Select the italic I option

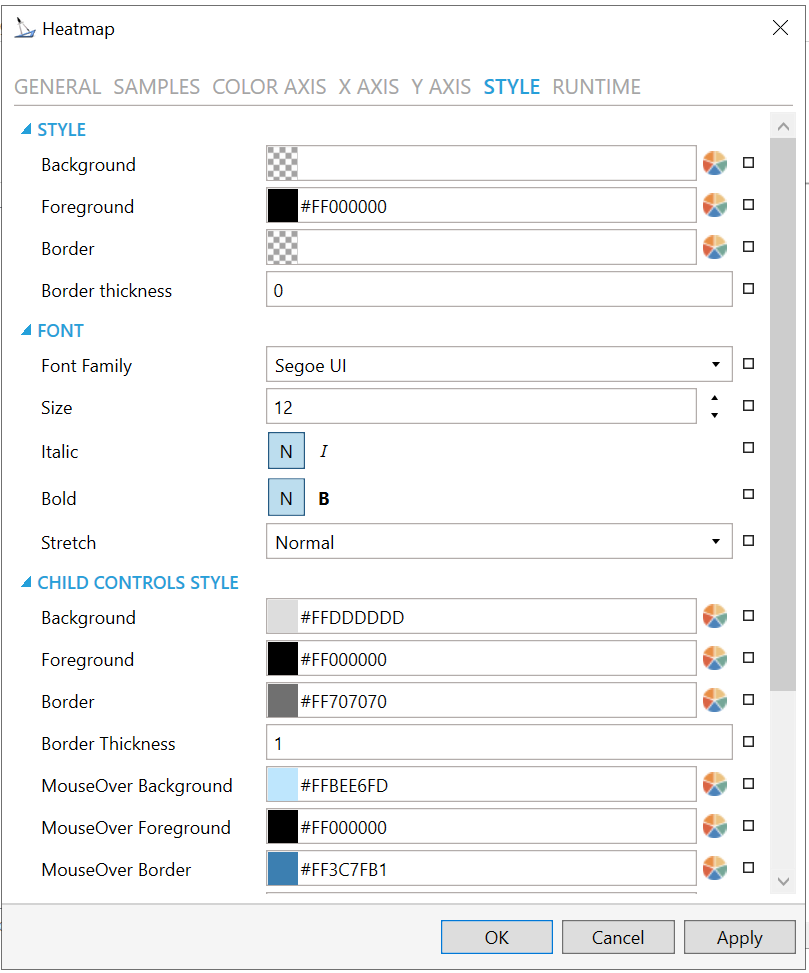(324, 451)
